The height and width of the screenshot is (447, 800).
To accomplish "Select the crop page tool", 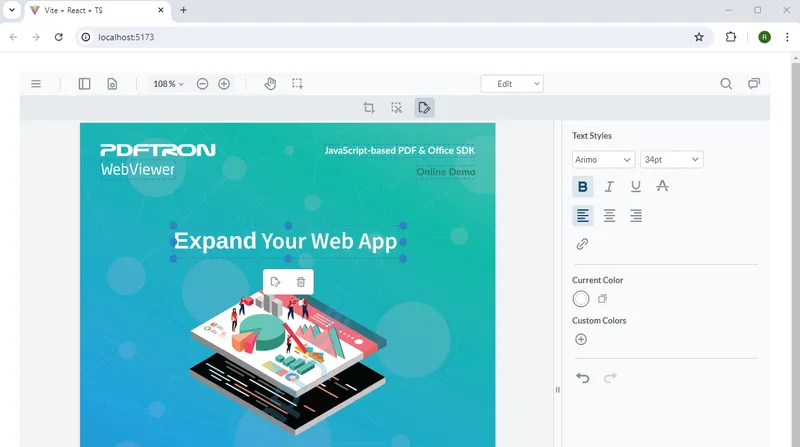I will (x=369, y=108).
